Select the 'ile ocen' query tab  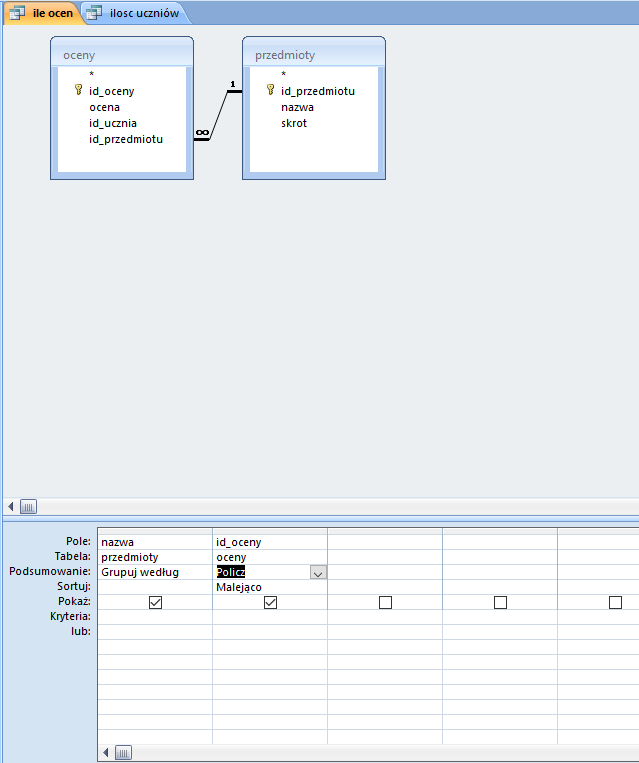[51, 13]
